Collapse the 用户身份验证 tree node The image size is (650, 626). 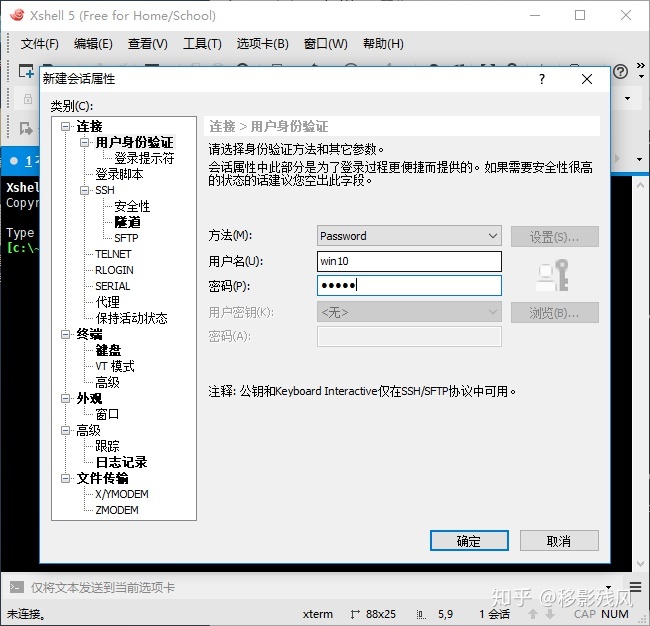[85, 143]
